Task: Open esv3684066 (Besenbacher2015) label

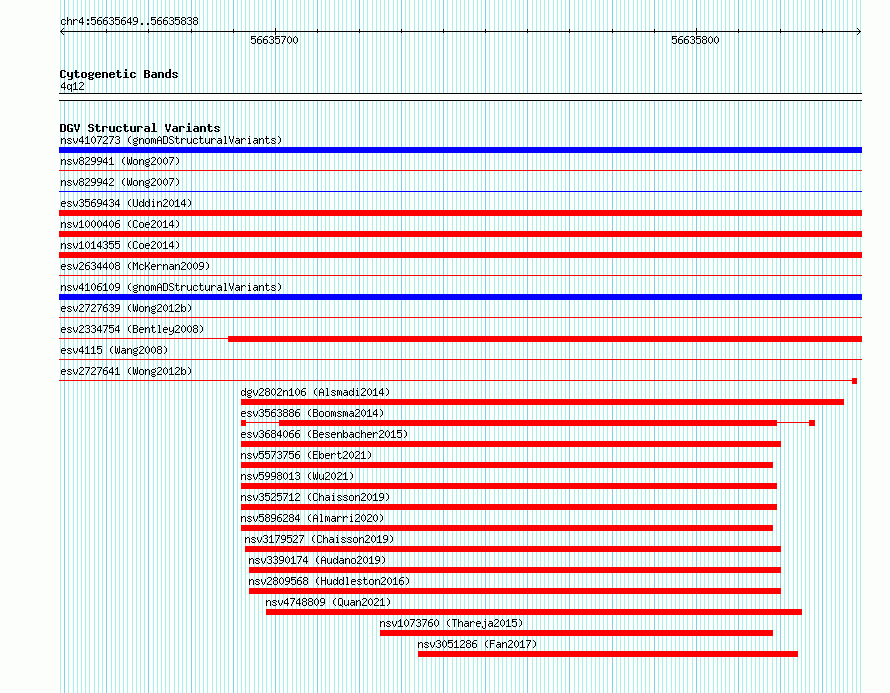Action: tap(324, 434)
